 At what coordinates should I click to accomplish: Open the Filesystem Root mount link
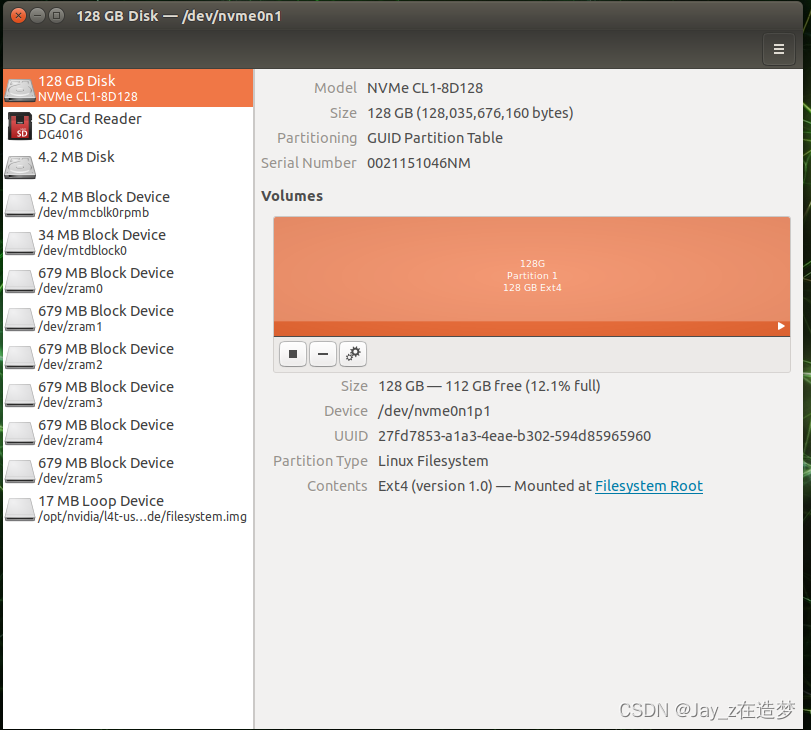(649, 486)
